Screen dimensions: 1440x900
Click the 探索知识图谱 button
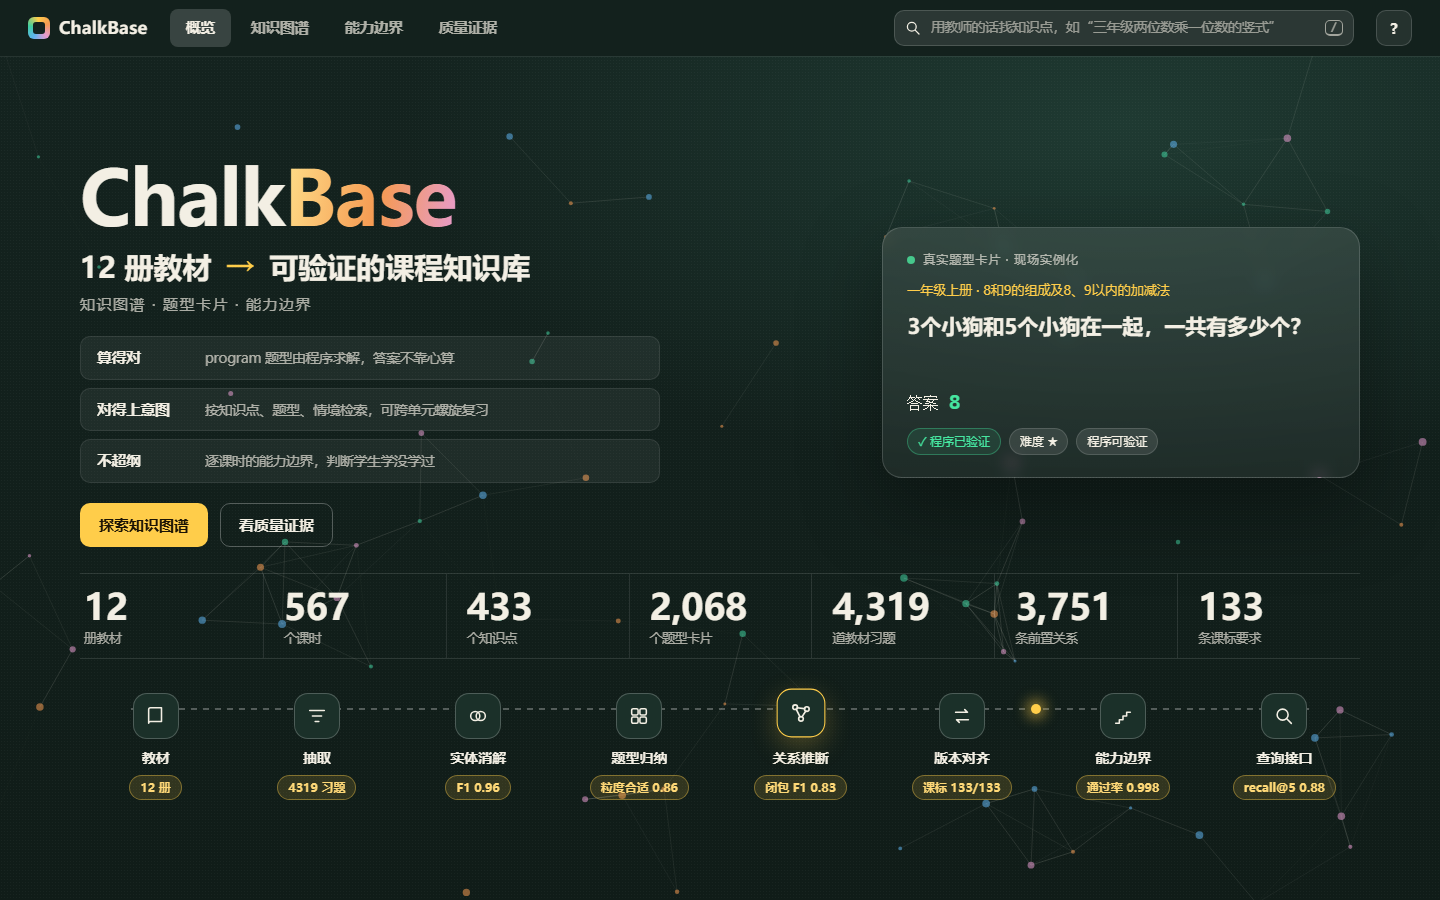point(144,525)
